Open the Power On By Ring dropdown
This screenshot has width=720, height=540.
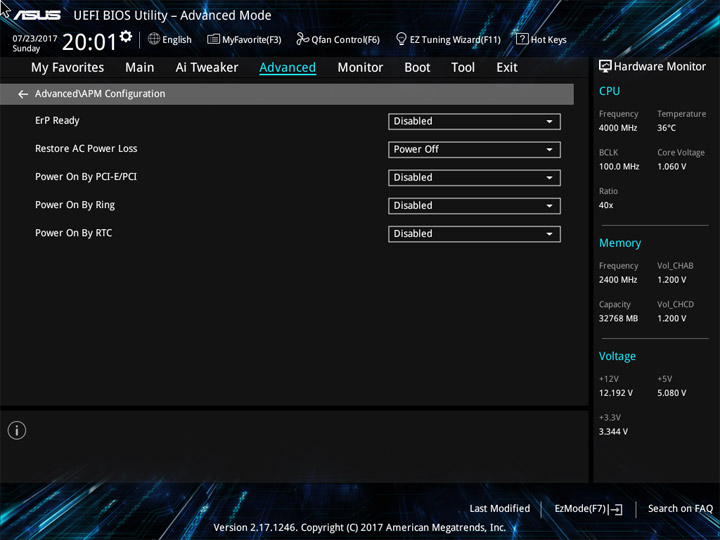click(x=474, y=206)
